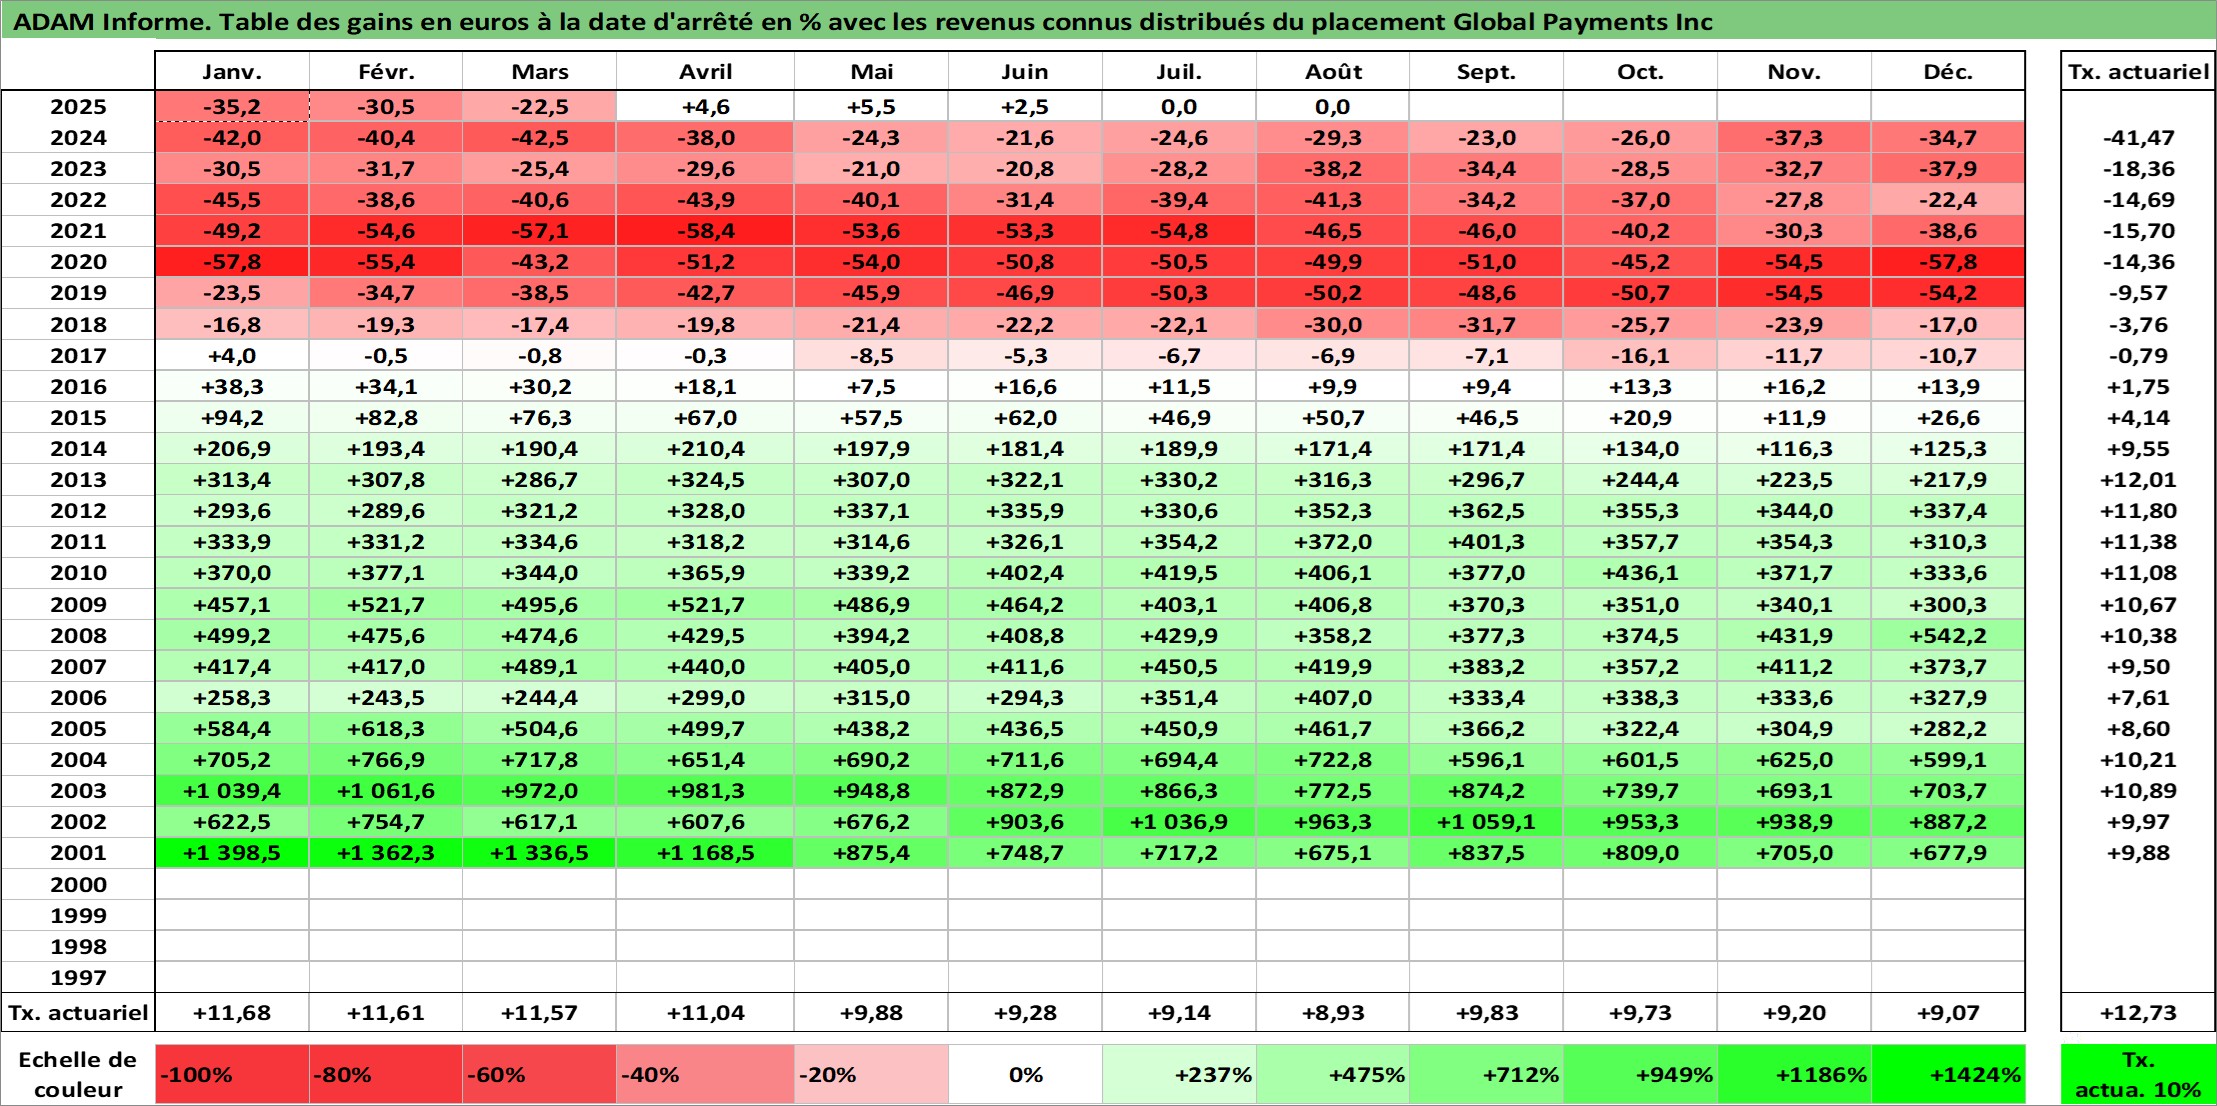Screen dimensions: 2217x1106
Task: Select the +12,01 actuarial rate for 2013
Action: [2138, 480]
